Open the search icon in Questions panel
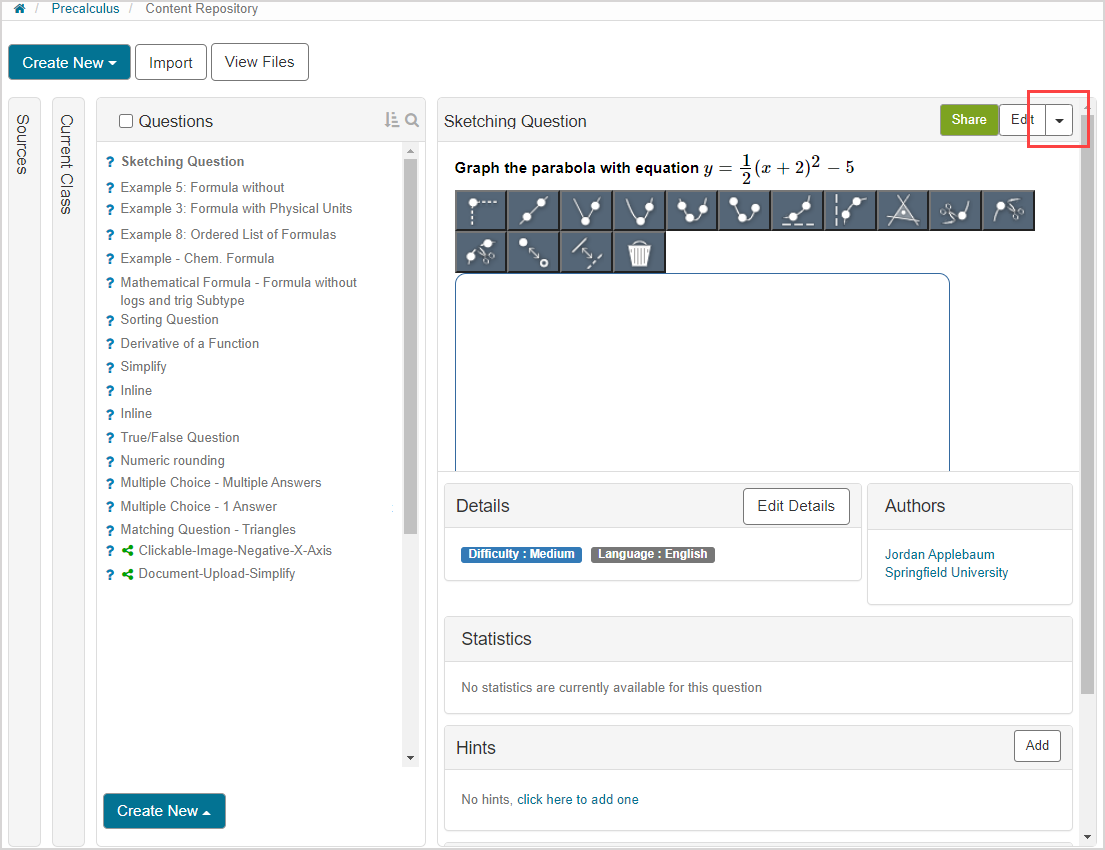Image resolution: width=1105 pixels, height=850 pixels. 412,120
